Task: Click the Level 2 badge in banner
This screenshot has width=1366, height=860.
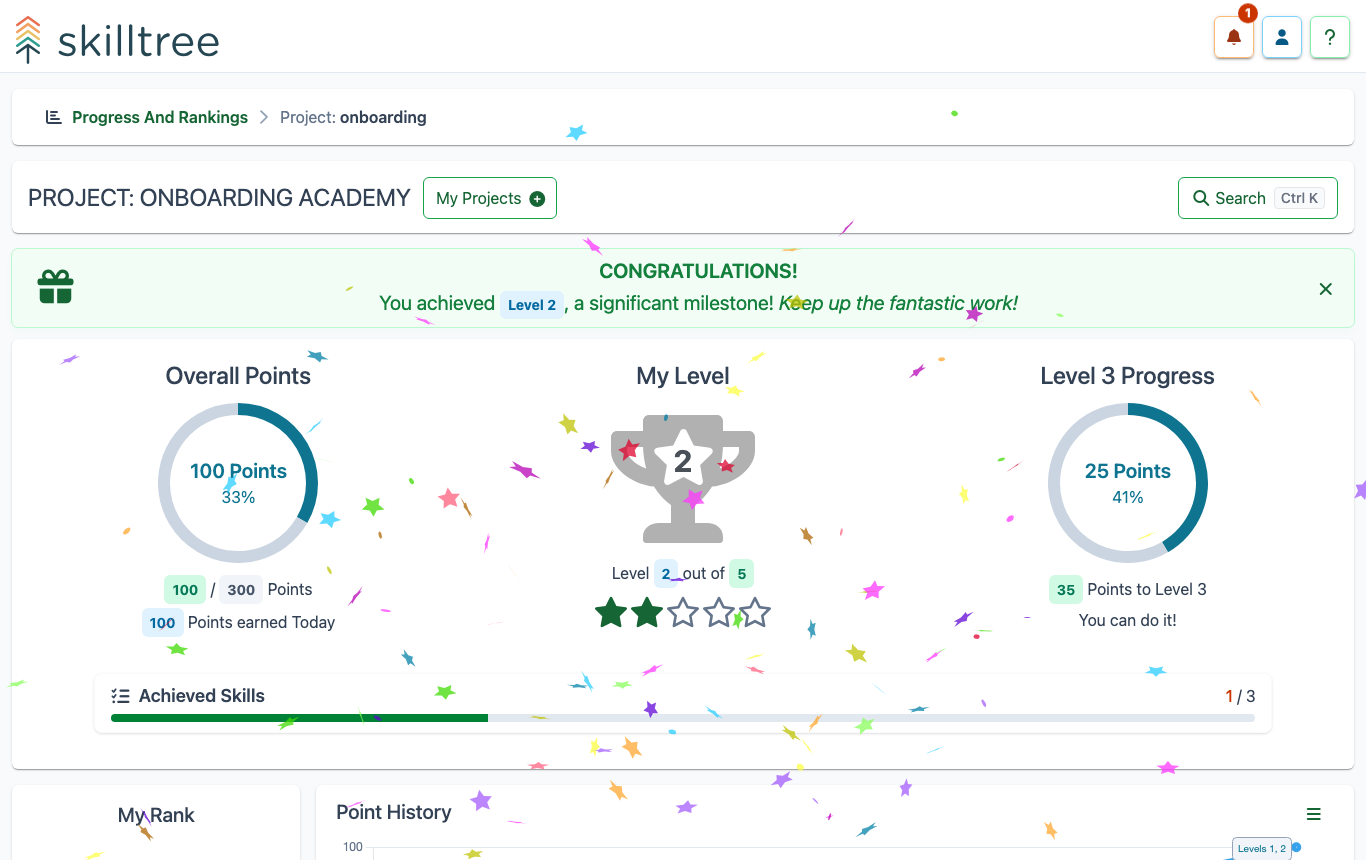Action: 532,305
